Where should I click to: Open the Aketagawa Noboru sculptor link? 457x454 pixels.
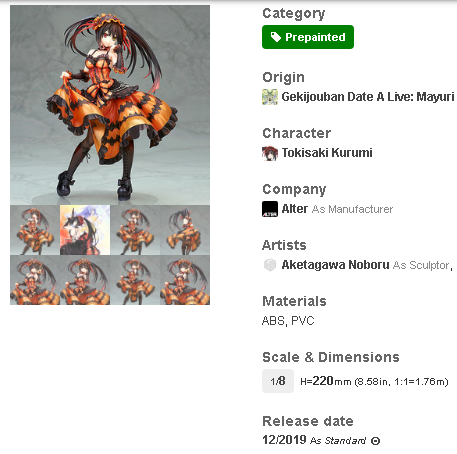[x=335, y=265]
